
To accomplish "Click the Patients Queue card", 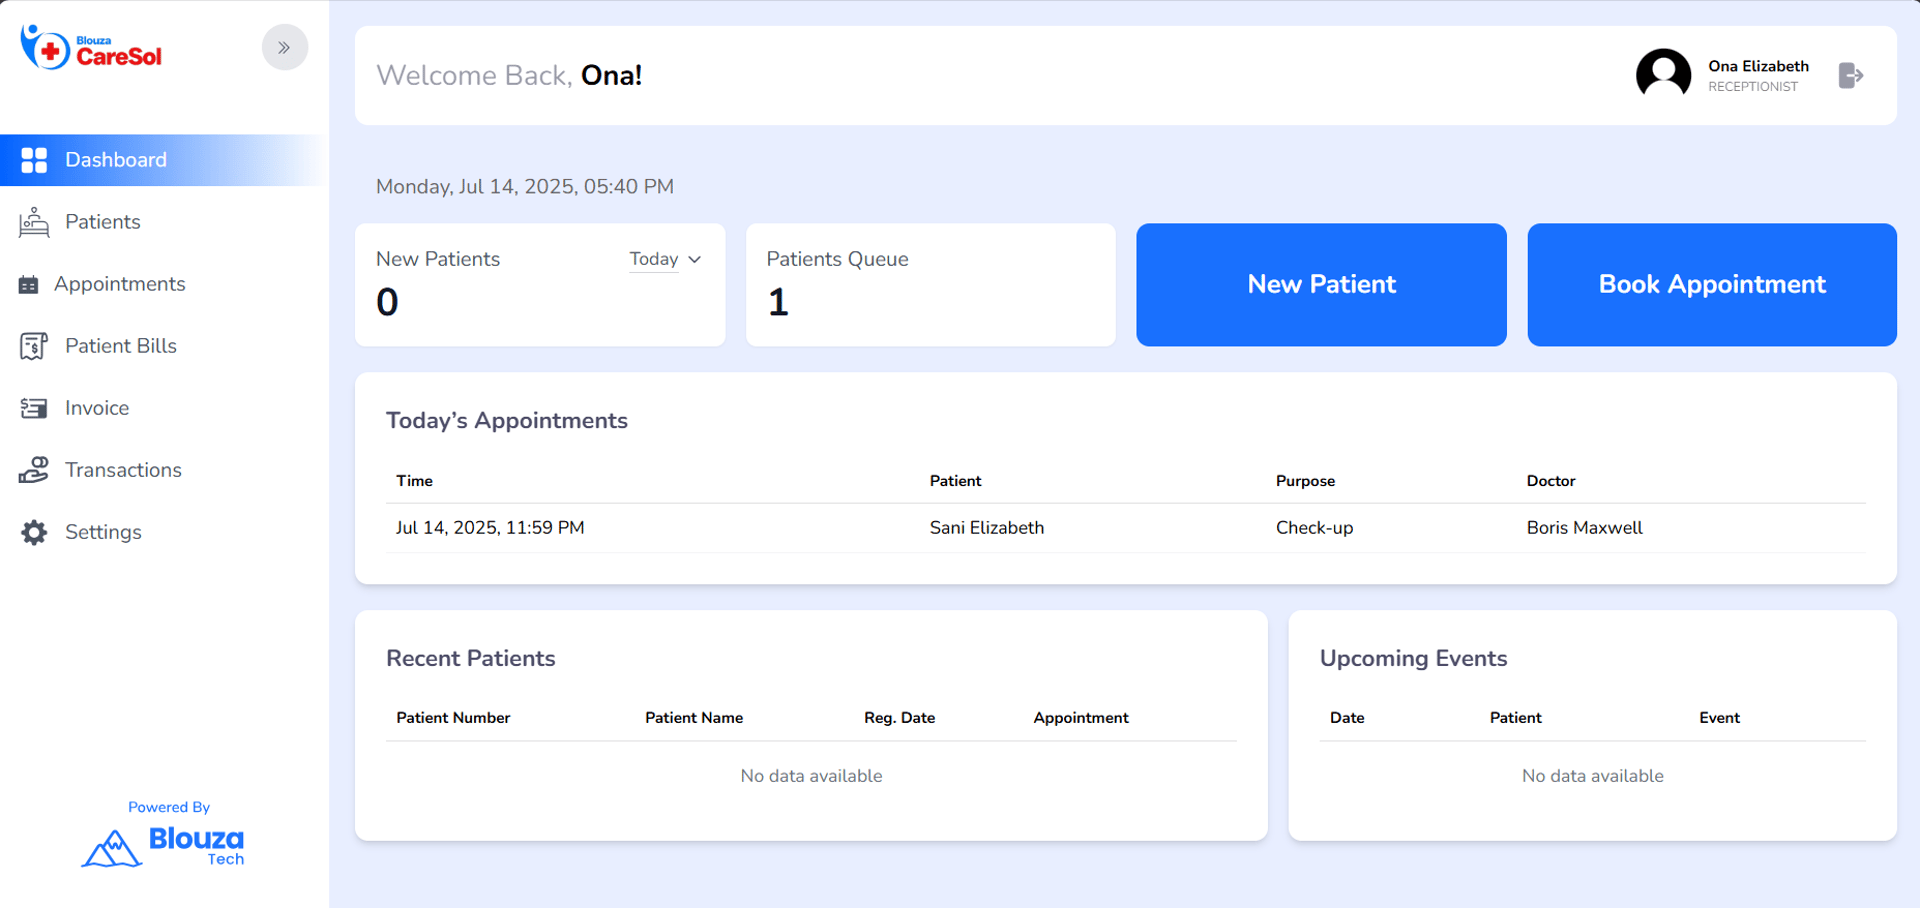I will tap(930, 285).
